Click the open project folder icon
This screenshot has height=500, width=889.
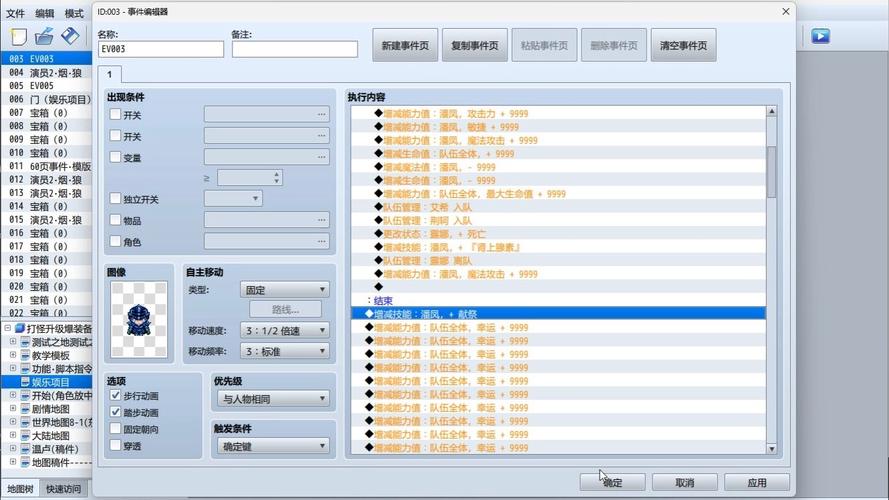[x=44, y=36]
